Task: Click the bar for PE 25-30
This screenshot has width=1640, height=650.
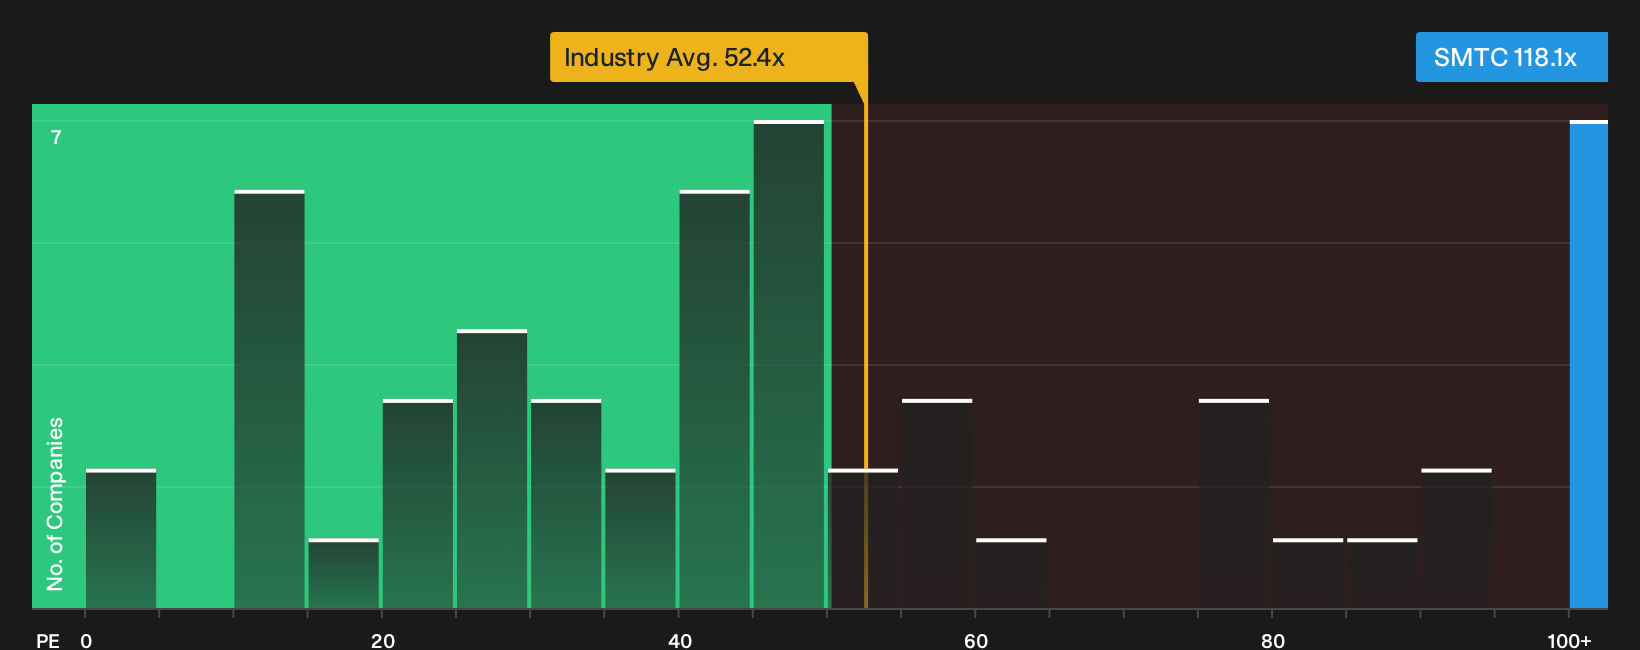Action: click(492, 469)
